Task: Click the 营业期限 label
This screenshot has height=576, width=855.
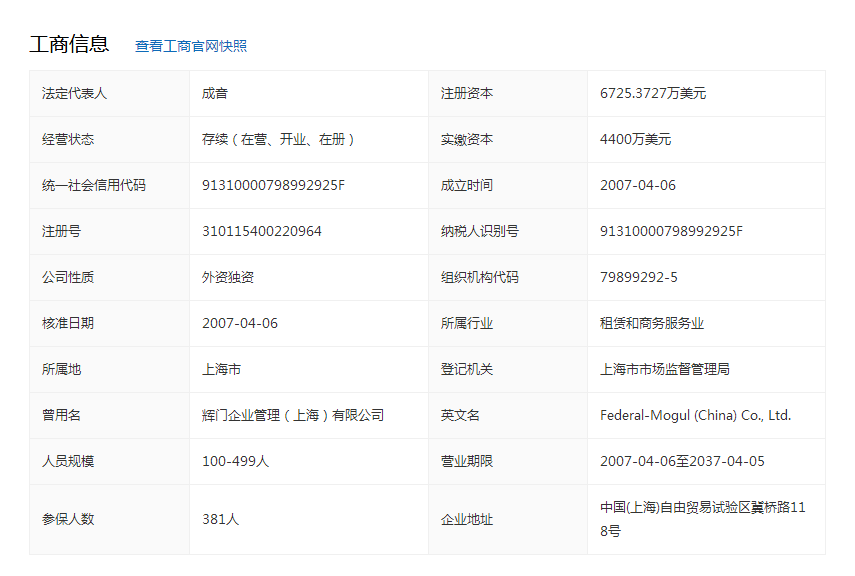Action: (467, 461)
